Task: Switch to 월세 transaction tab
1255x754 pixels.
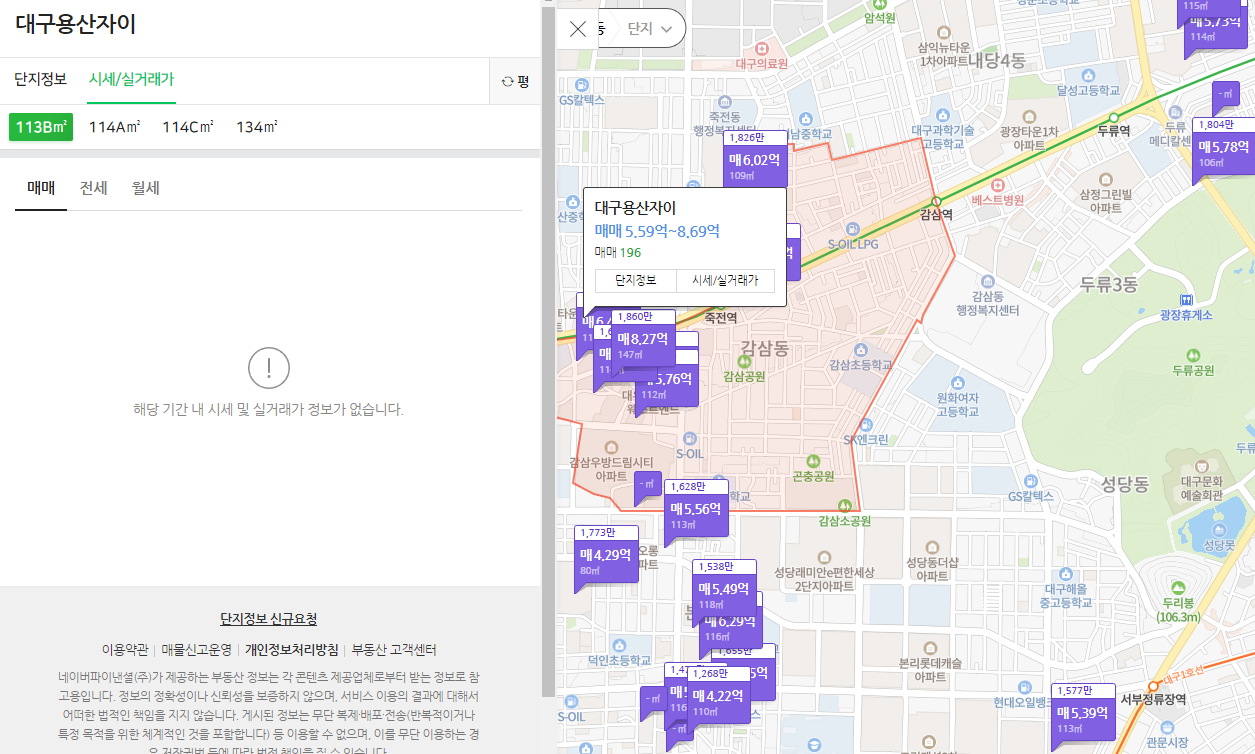Action: 146,188
